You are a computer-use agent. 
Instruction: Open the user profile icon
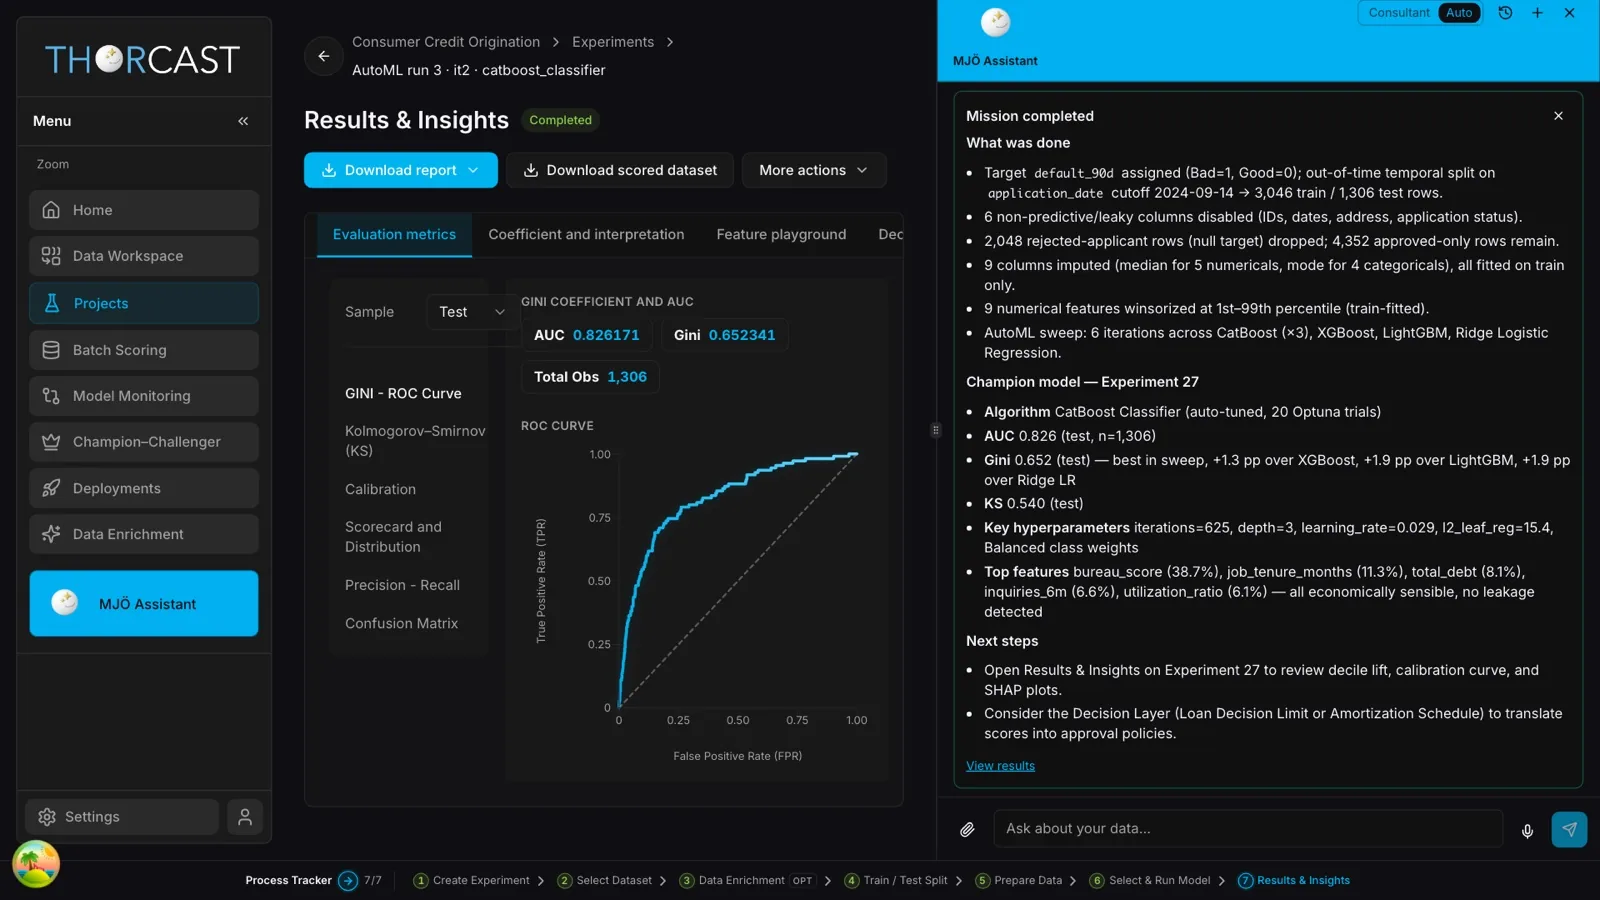click(245, 817)
